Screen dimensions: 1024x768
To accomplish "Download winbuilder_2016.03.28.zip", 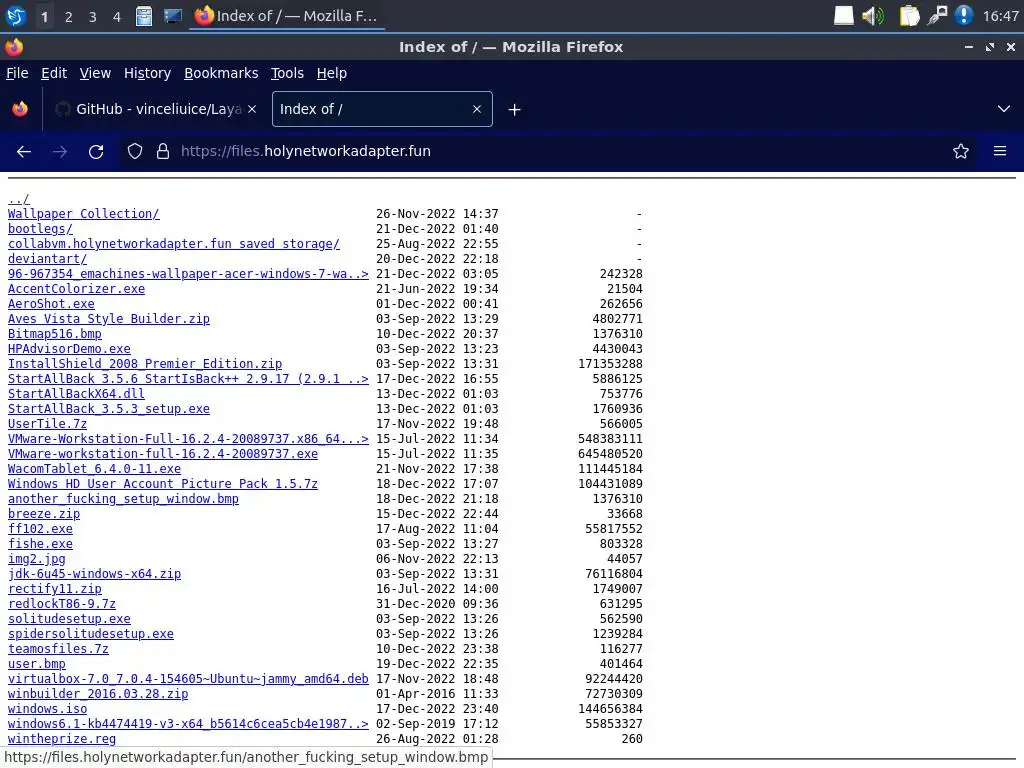I will 98,694.
